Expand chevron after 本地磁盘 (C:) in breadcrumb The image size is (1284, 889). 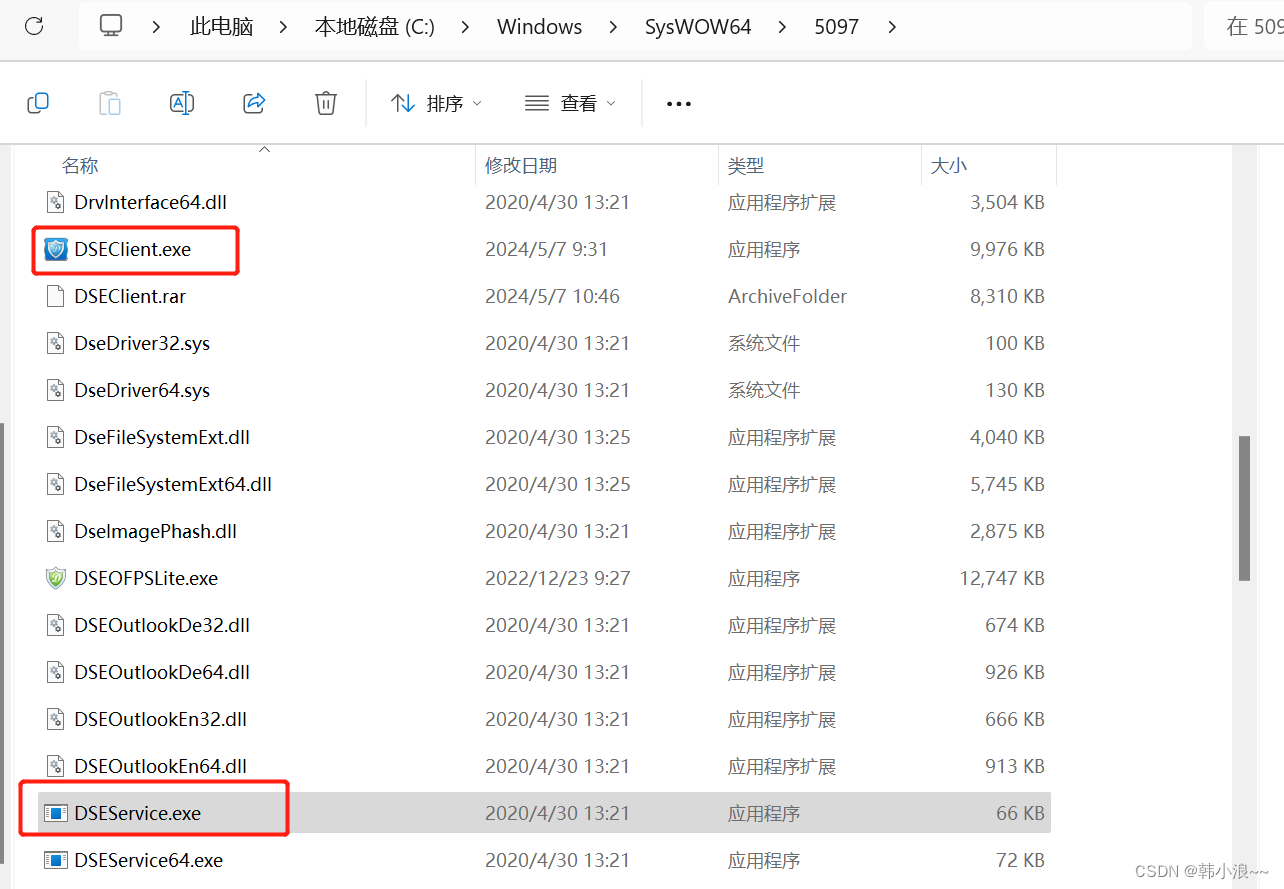[x=466, y=27]
